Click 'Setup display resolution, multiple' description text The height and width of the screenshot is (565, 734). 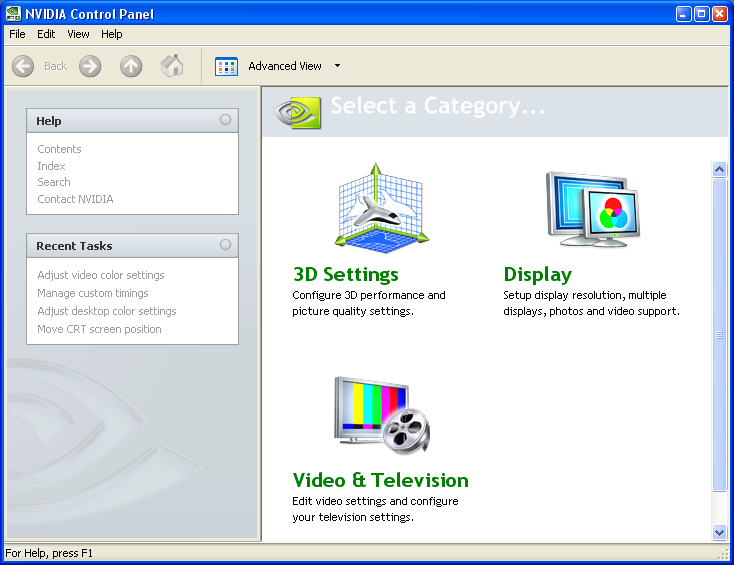585,295
